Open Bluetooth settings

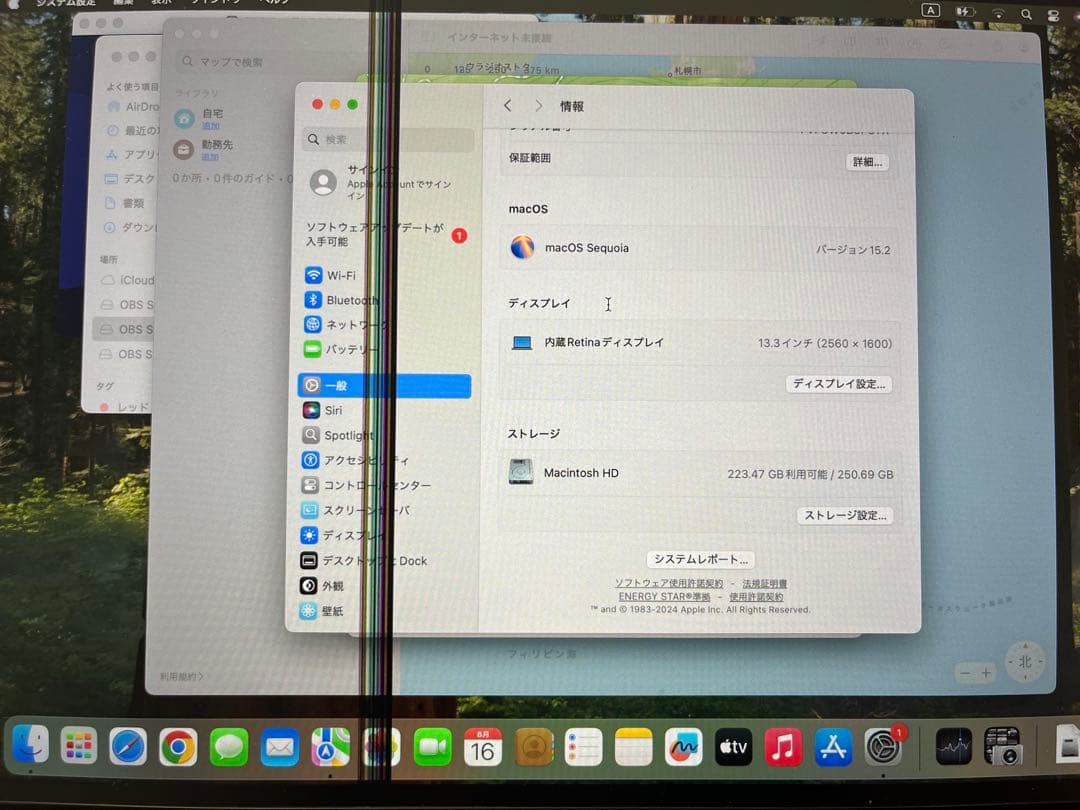(349, 300)
